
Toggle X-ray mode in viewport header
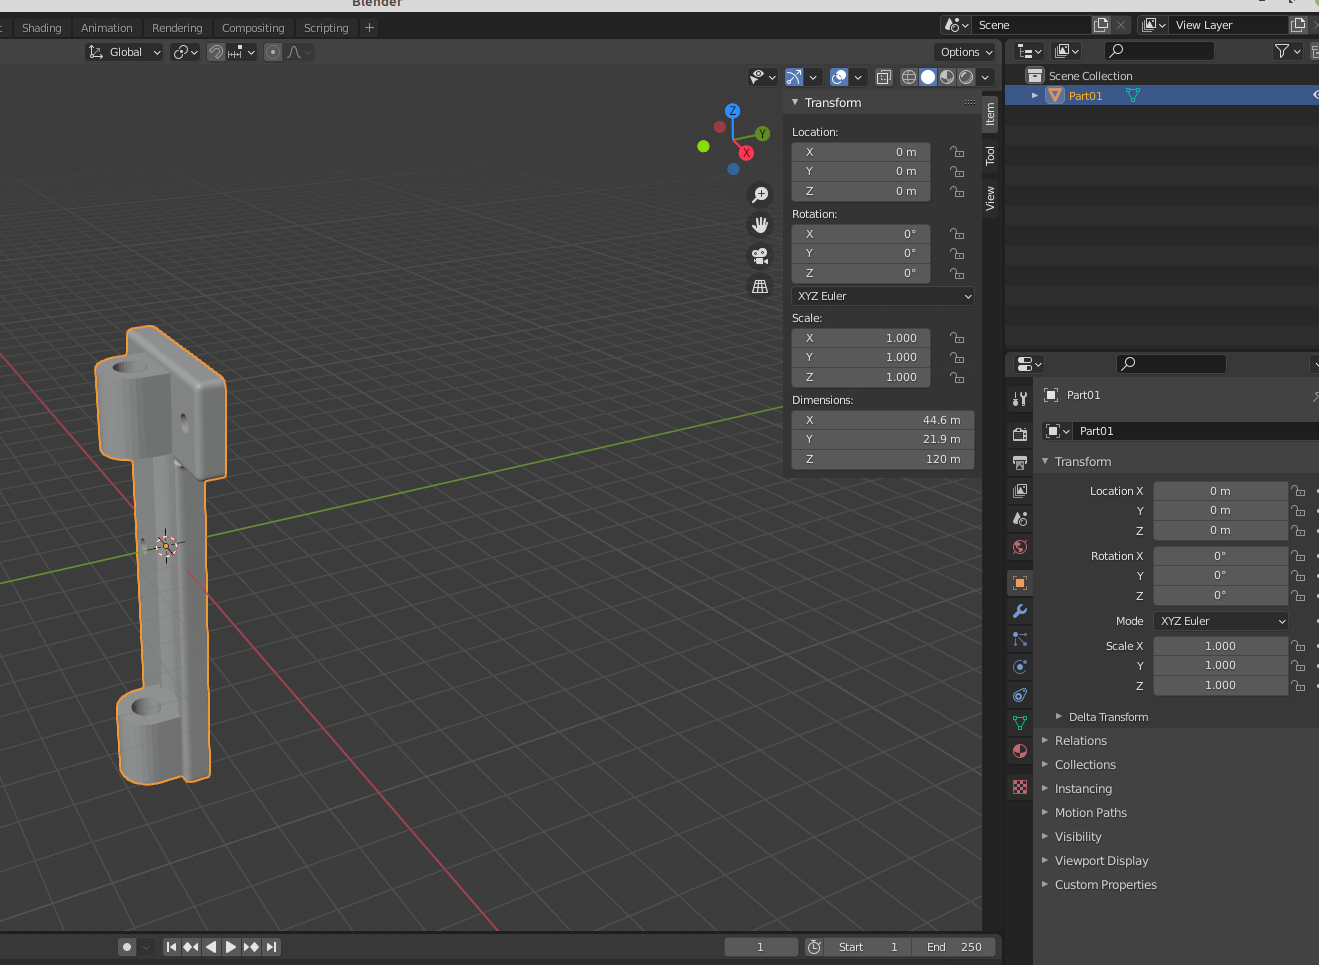point(884,77)
